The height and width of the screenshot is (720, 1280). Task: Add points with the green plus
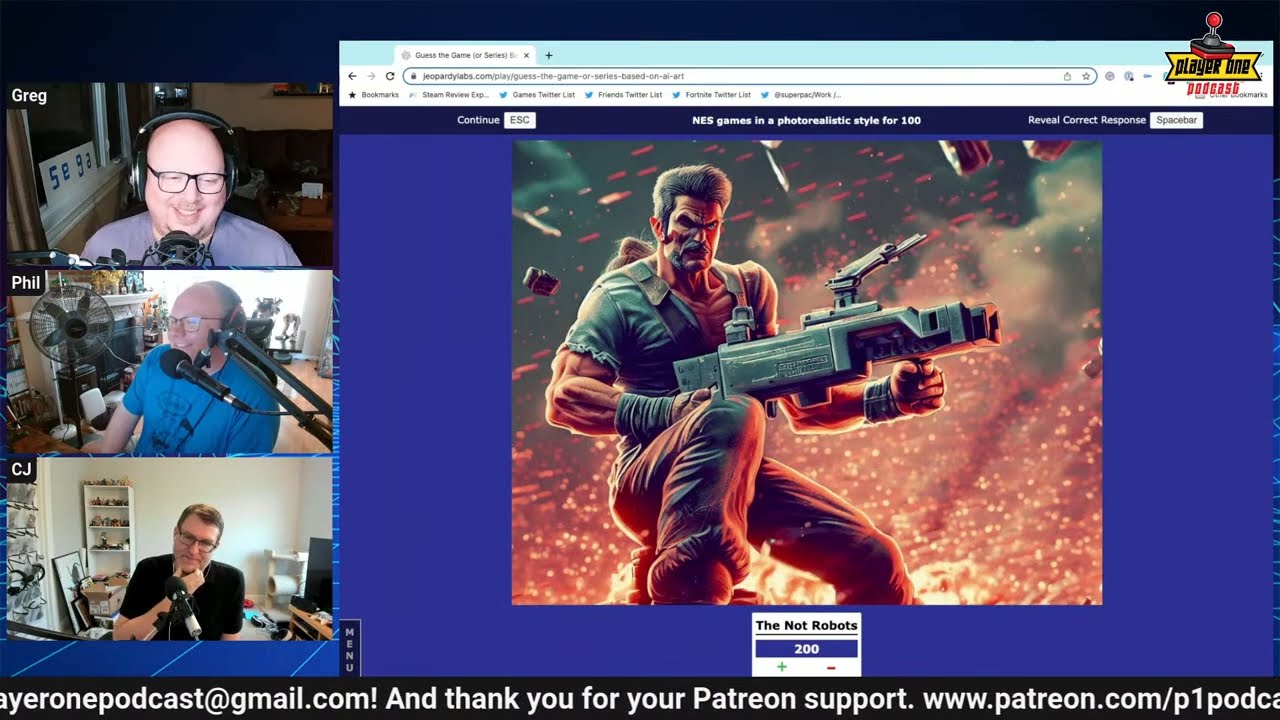pyautogui.click(x=782, y=667)
